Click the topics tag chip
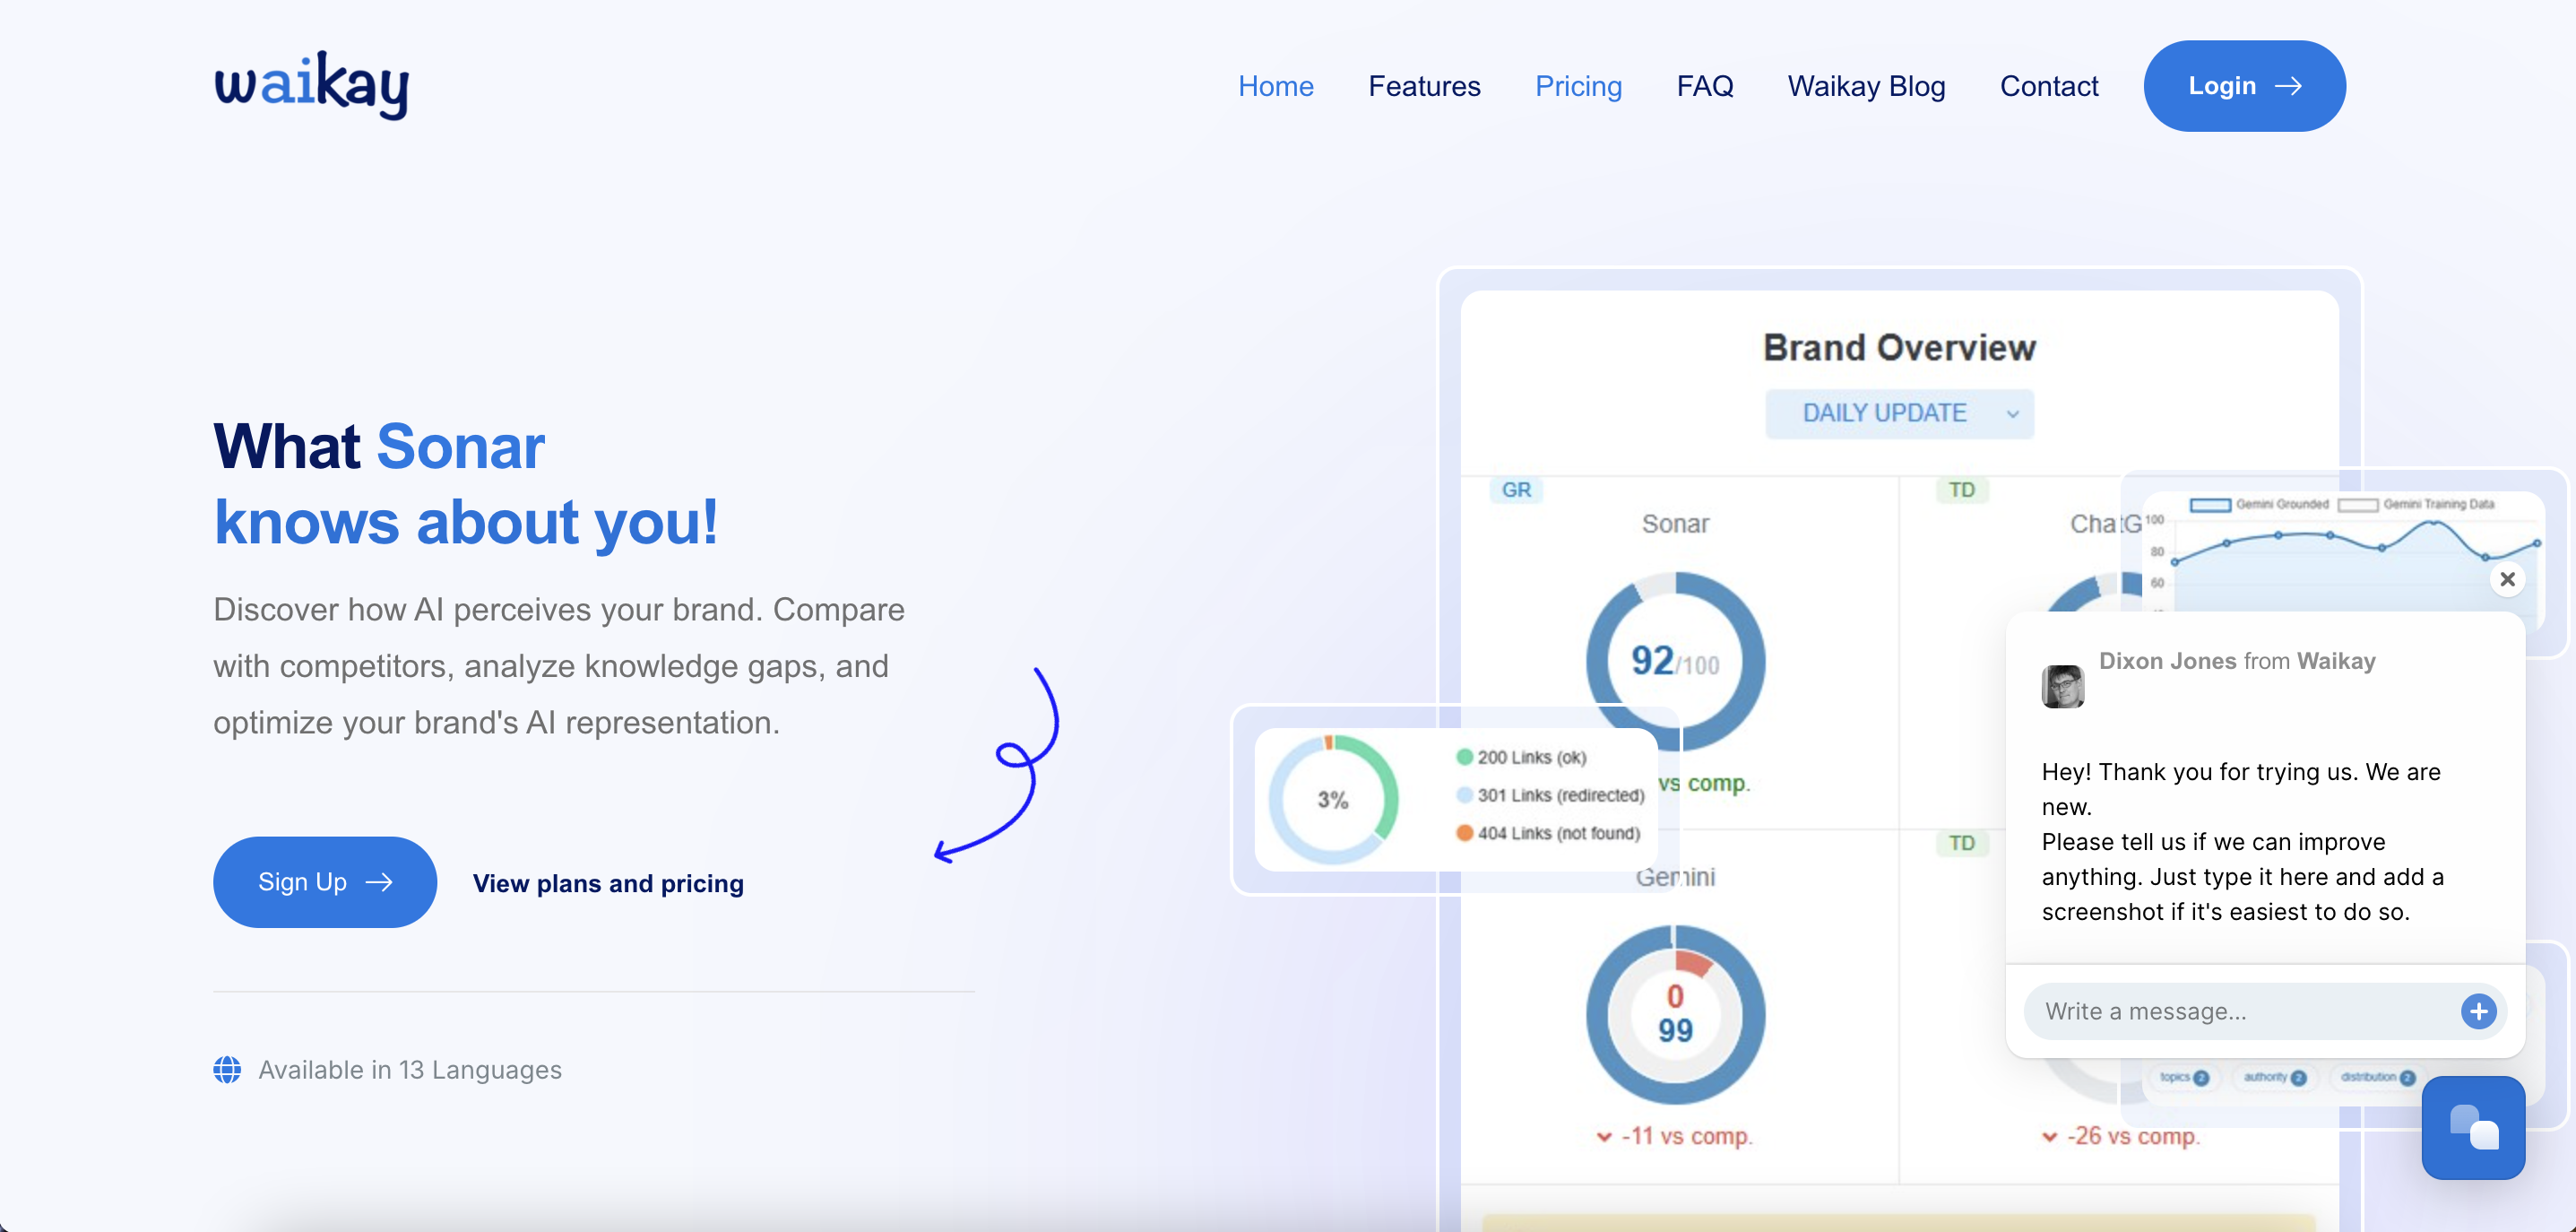Viewport: 2576px width, 1232px height. tap(2183, 1077)
